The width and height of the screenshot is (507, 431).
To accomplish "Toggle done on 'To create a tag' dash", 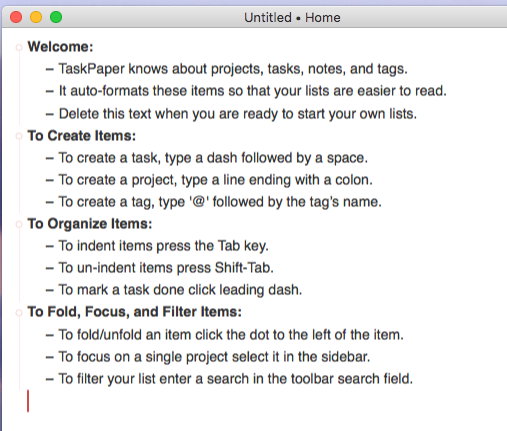I will tap(49, 202).
